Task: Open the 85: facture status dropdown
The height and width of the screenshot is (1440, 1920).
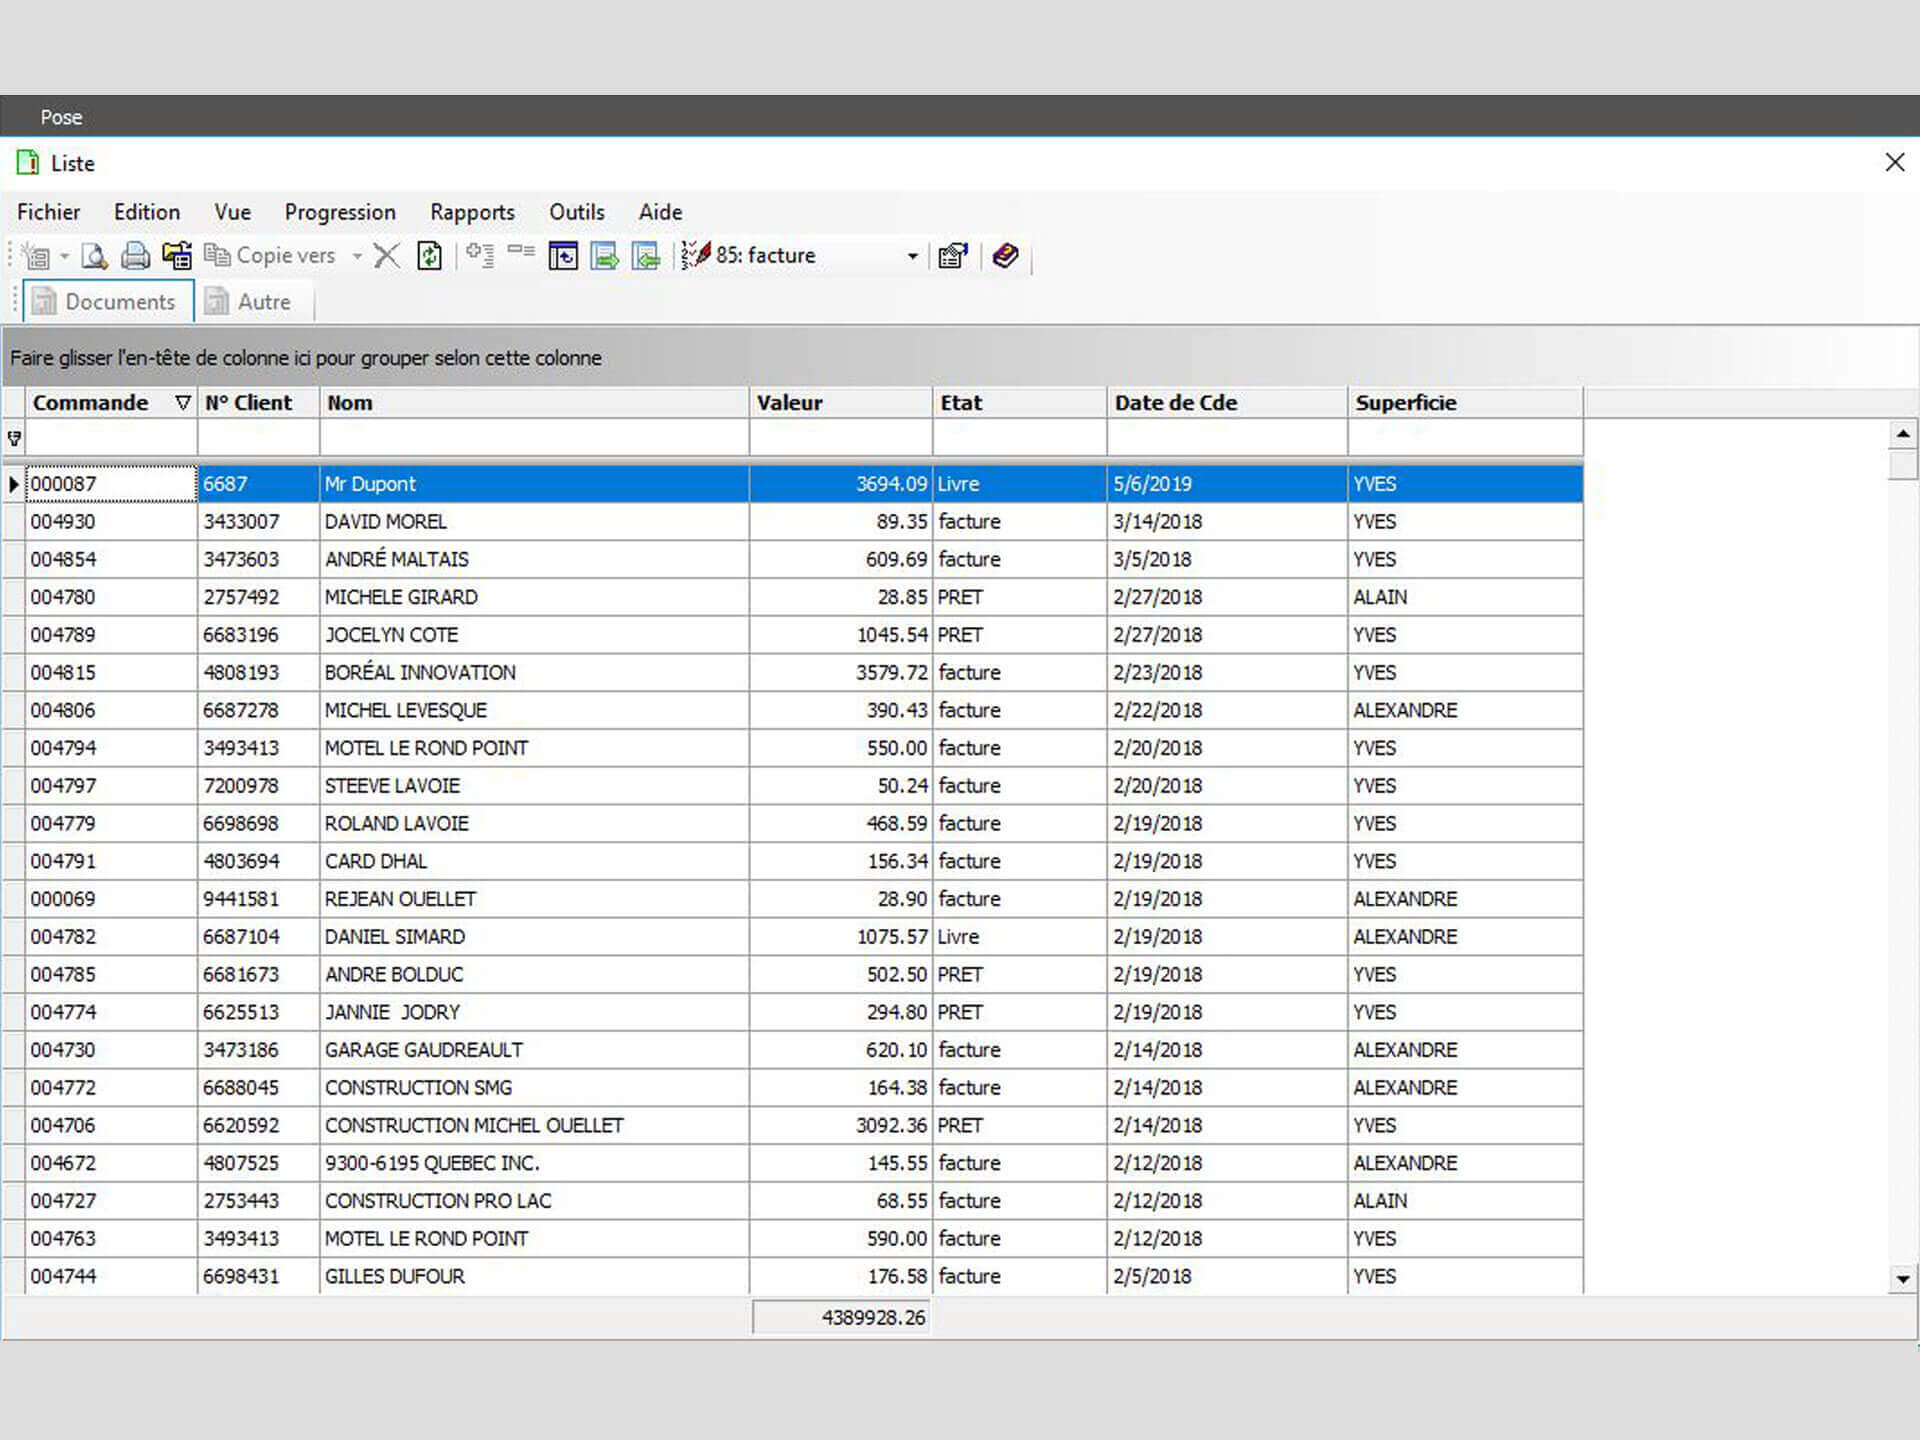Action: pos(912,256)
